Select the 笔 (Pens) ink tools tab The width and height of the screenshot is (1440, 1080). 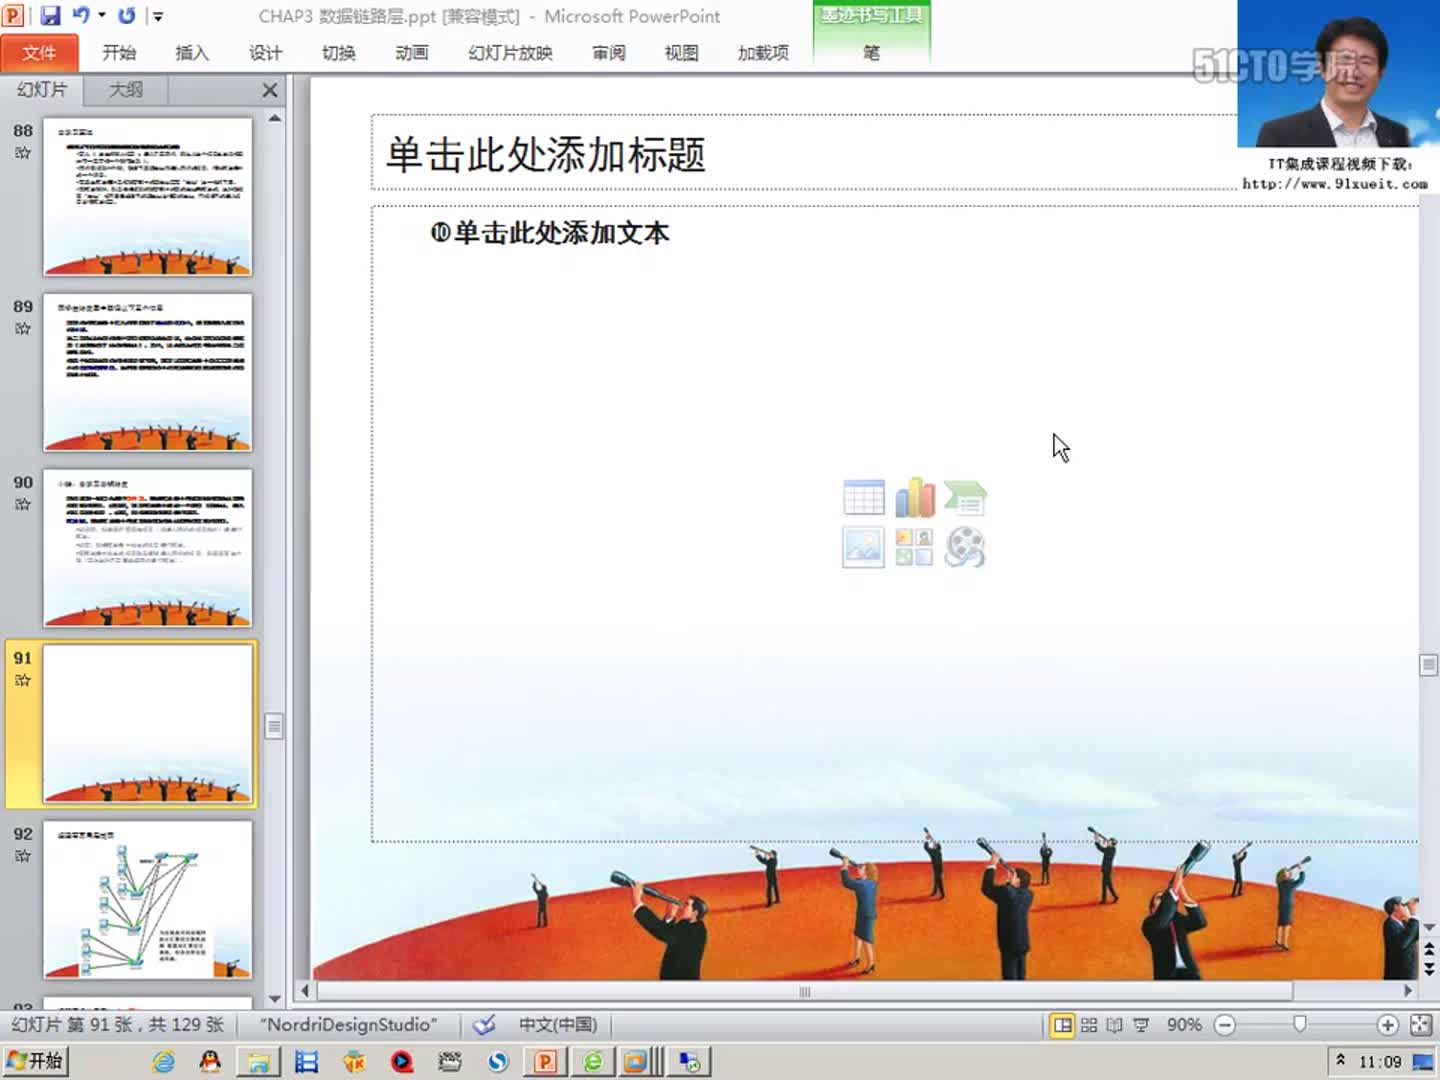[871, 53]
